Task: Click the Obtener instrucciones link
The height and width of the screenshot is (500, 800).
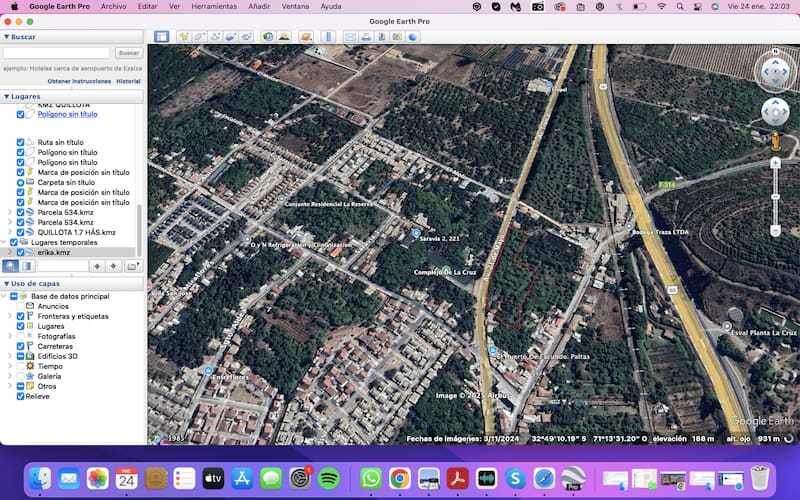Action: [79, 81]
